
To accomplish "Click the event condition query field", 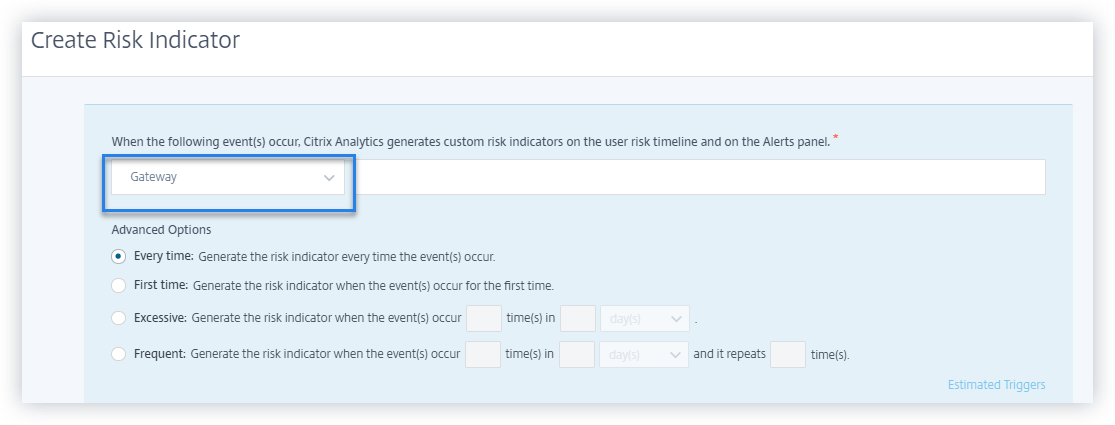I will point(700,178).
